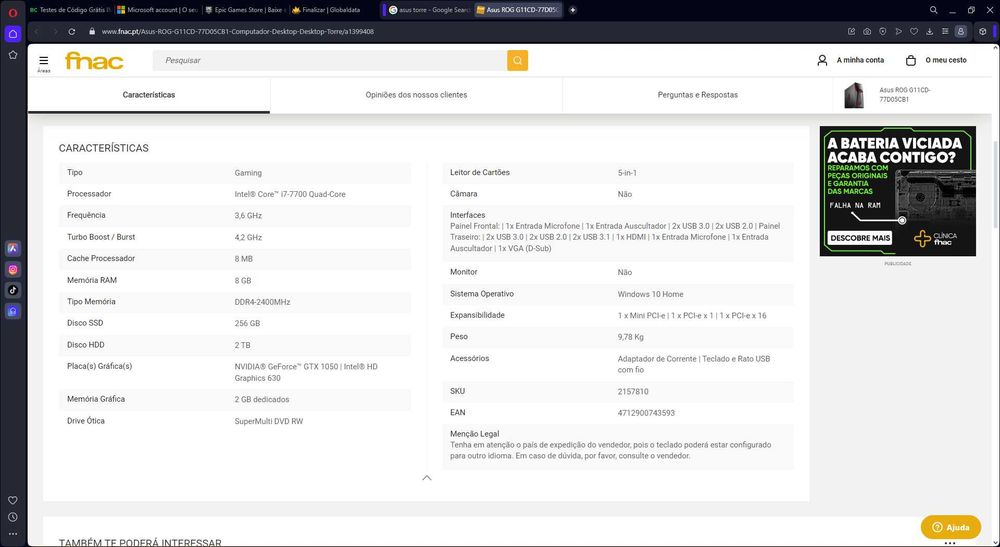
Task: Go forward with the browser forward arrow
Action: click(54, 31)
